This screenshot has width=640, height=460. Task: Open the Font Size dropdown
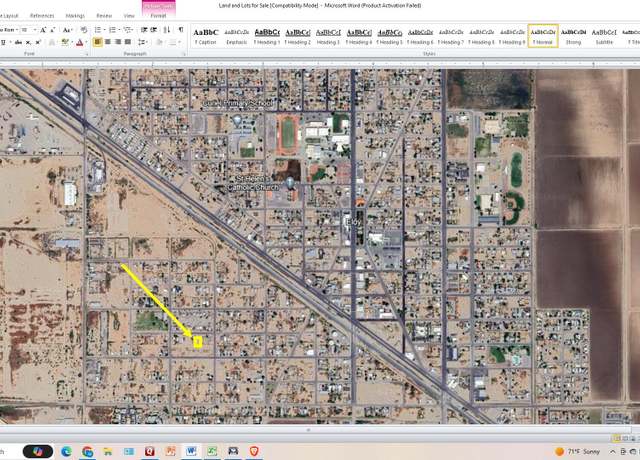[x=34, y=30]
